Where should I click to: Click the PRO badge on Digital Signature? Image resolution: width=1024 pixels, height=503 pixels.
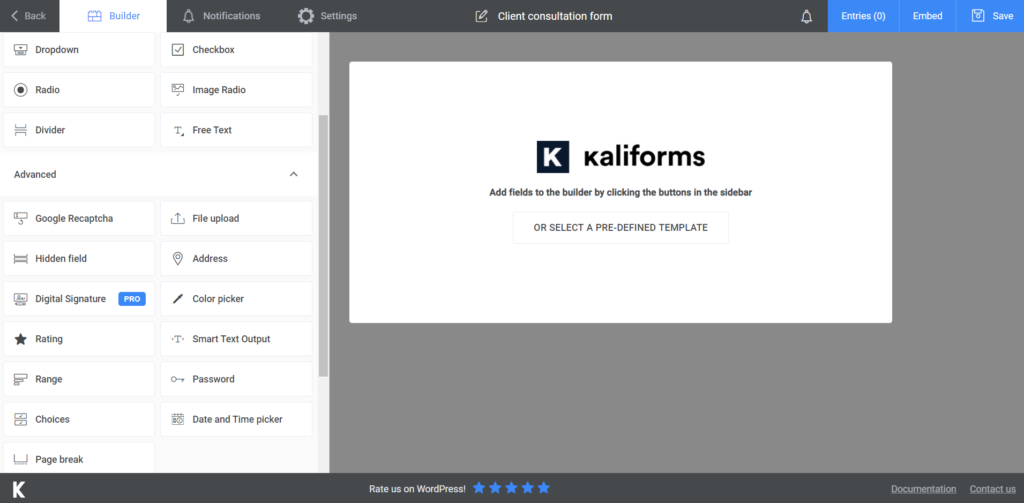coord(132,299)
